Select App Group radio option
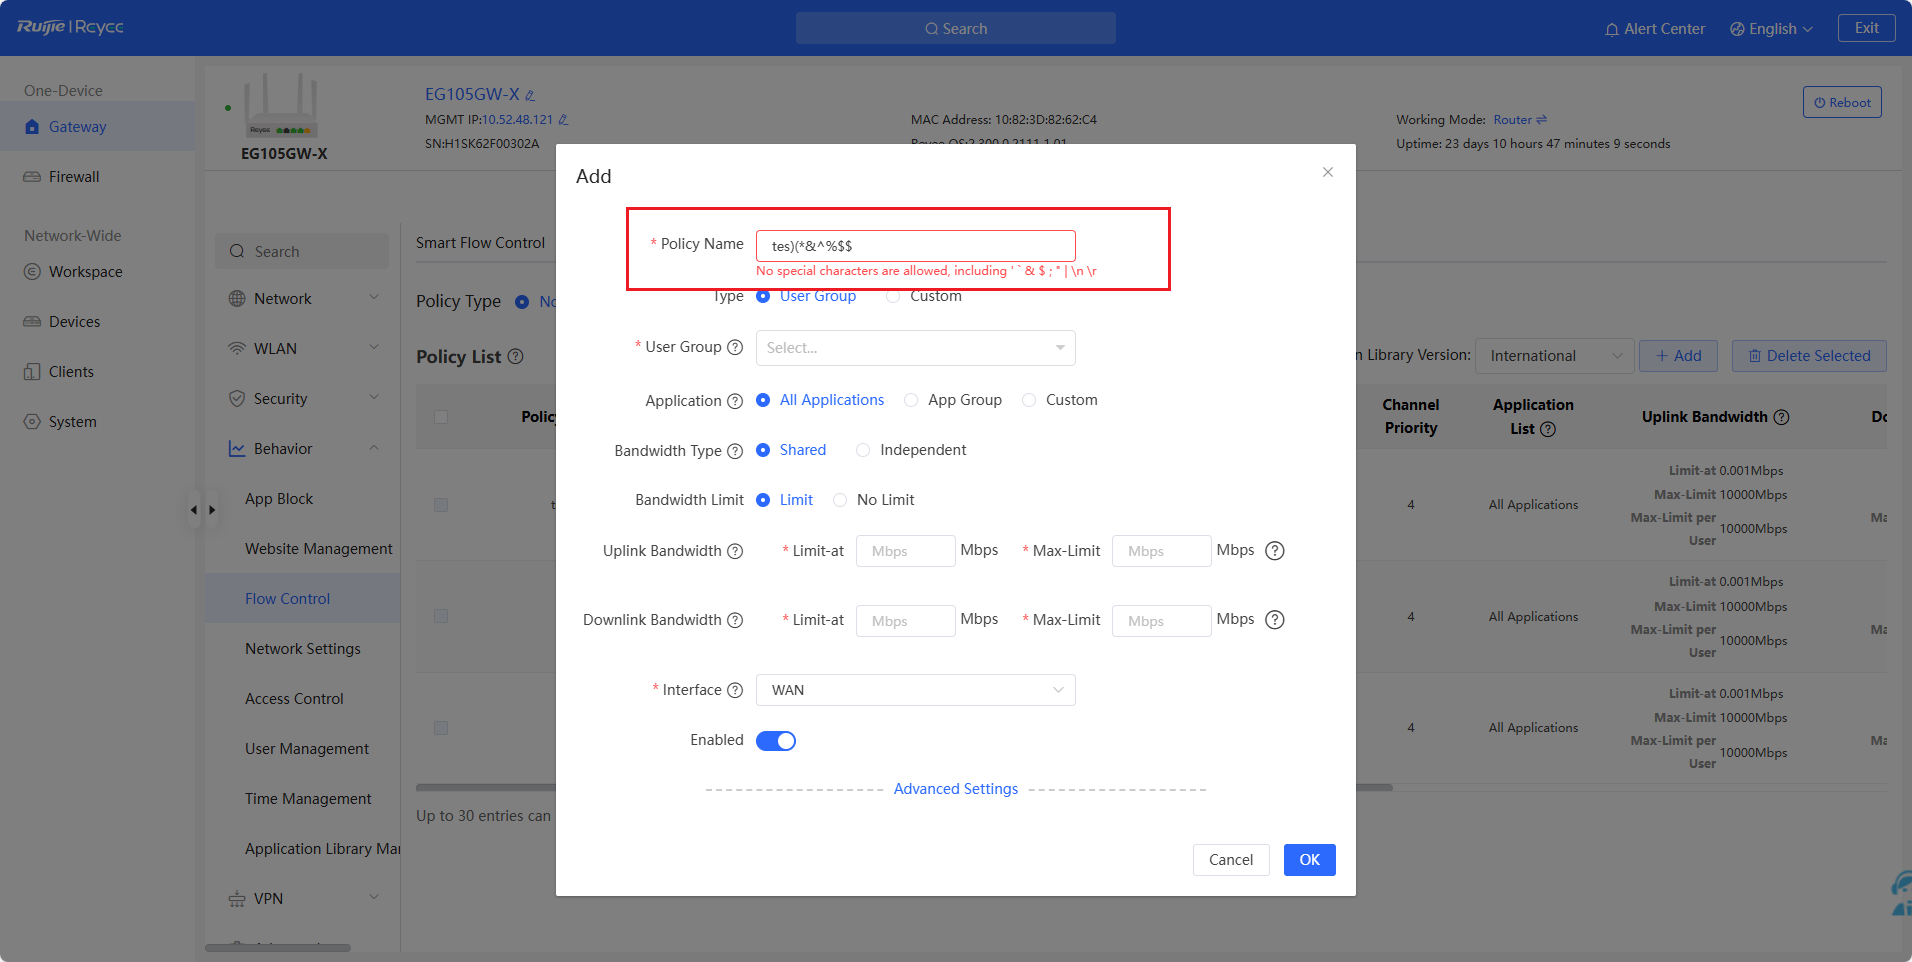 pyautogui.click(x=911, y=400)
